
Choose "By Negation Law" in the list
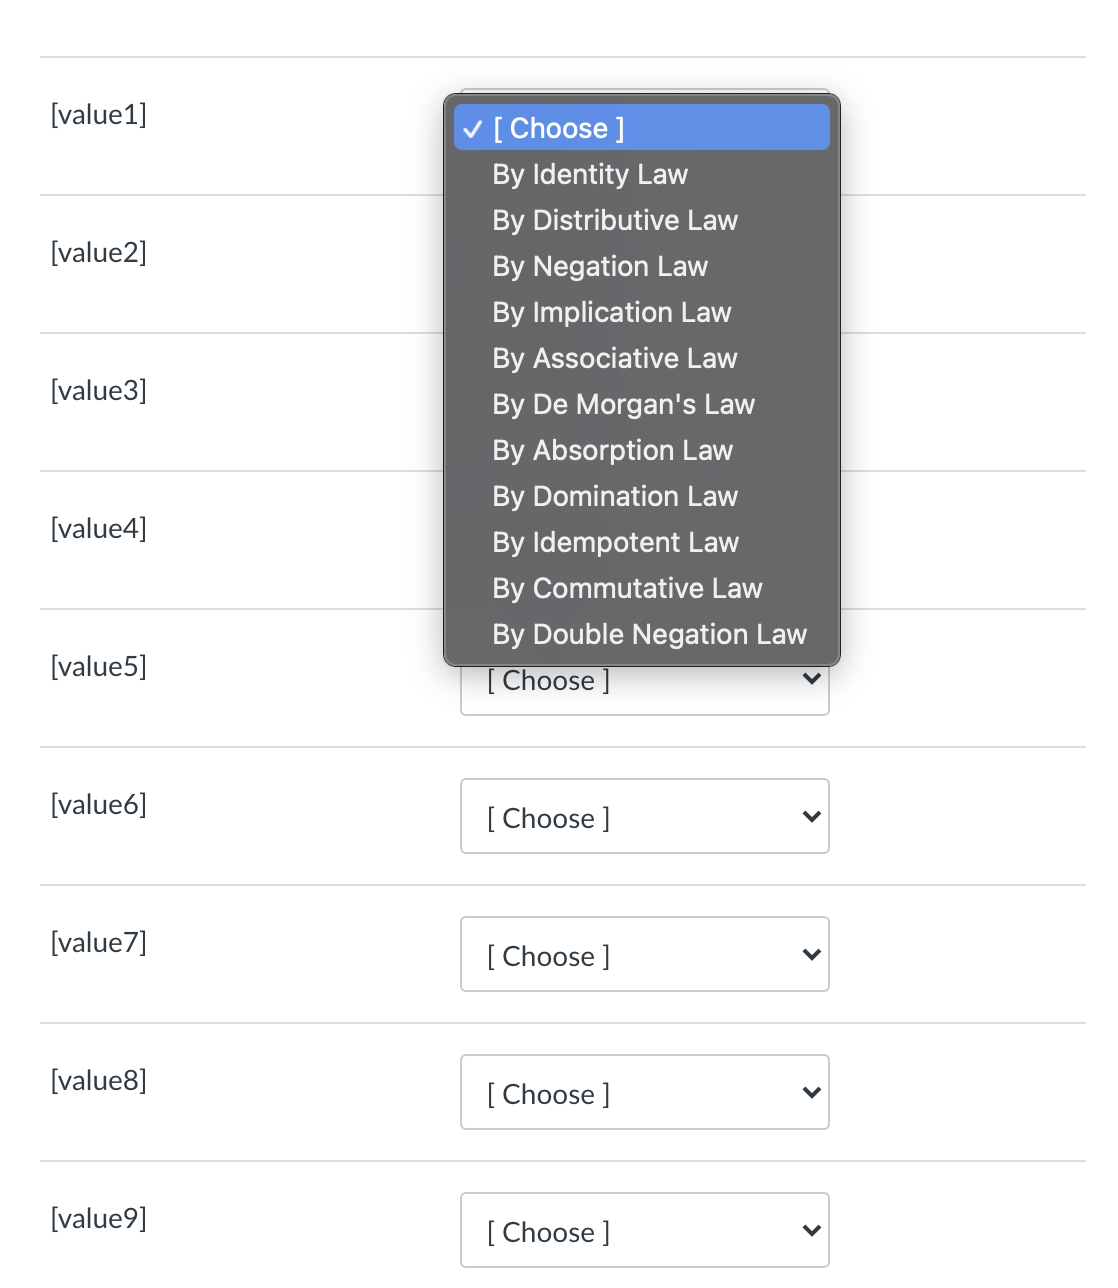pyautogui.click(x=599, y=266)
